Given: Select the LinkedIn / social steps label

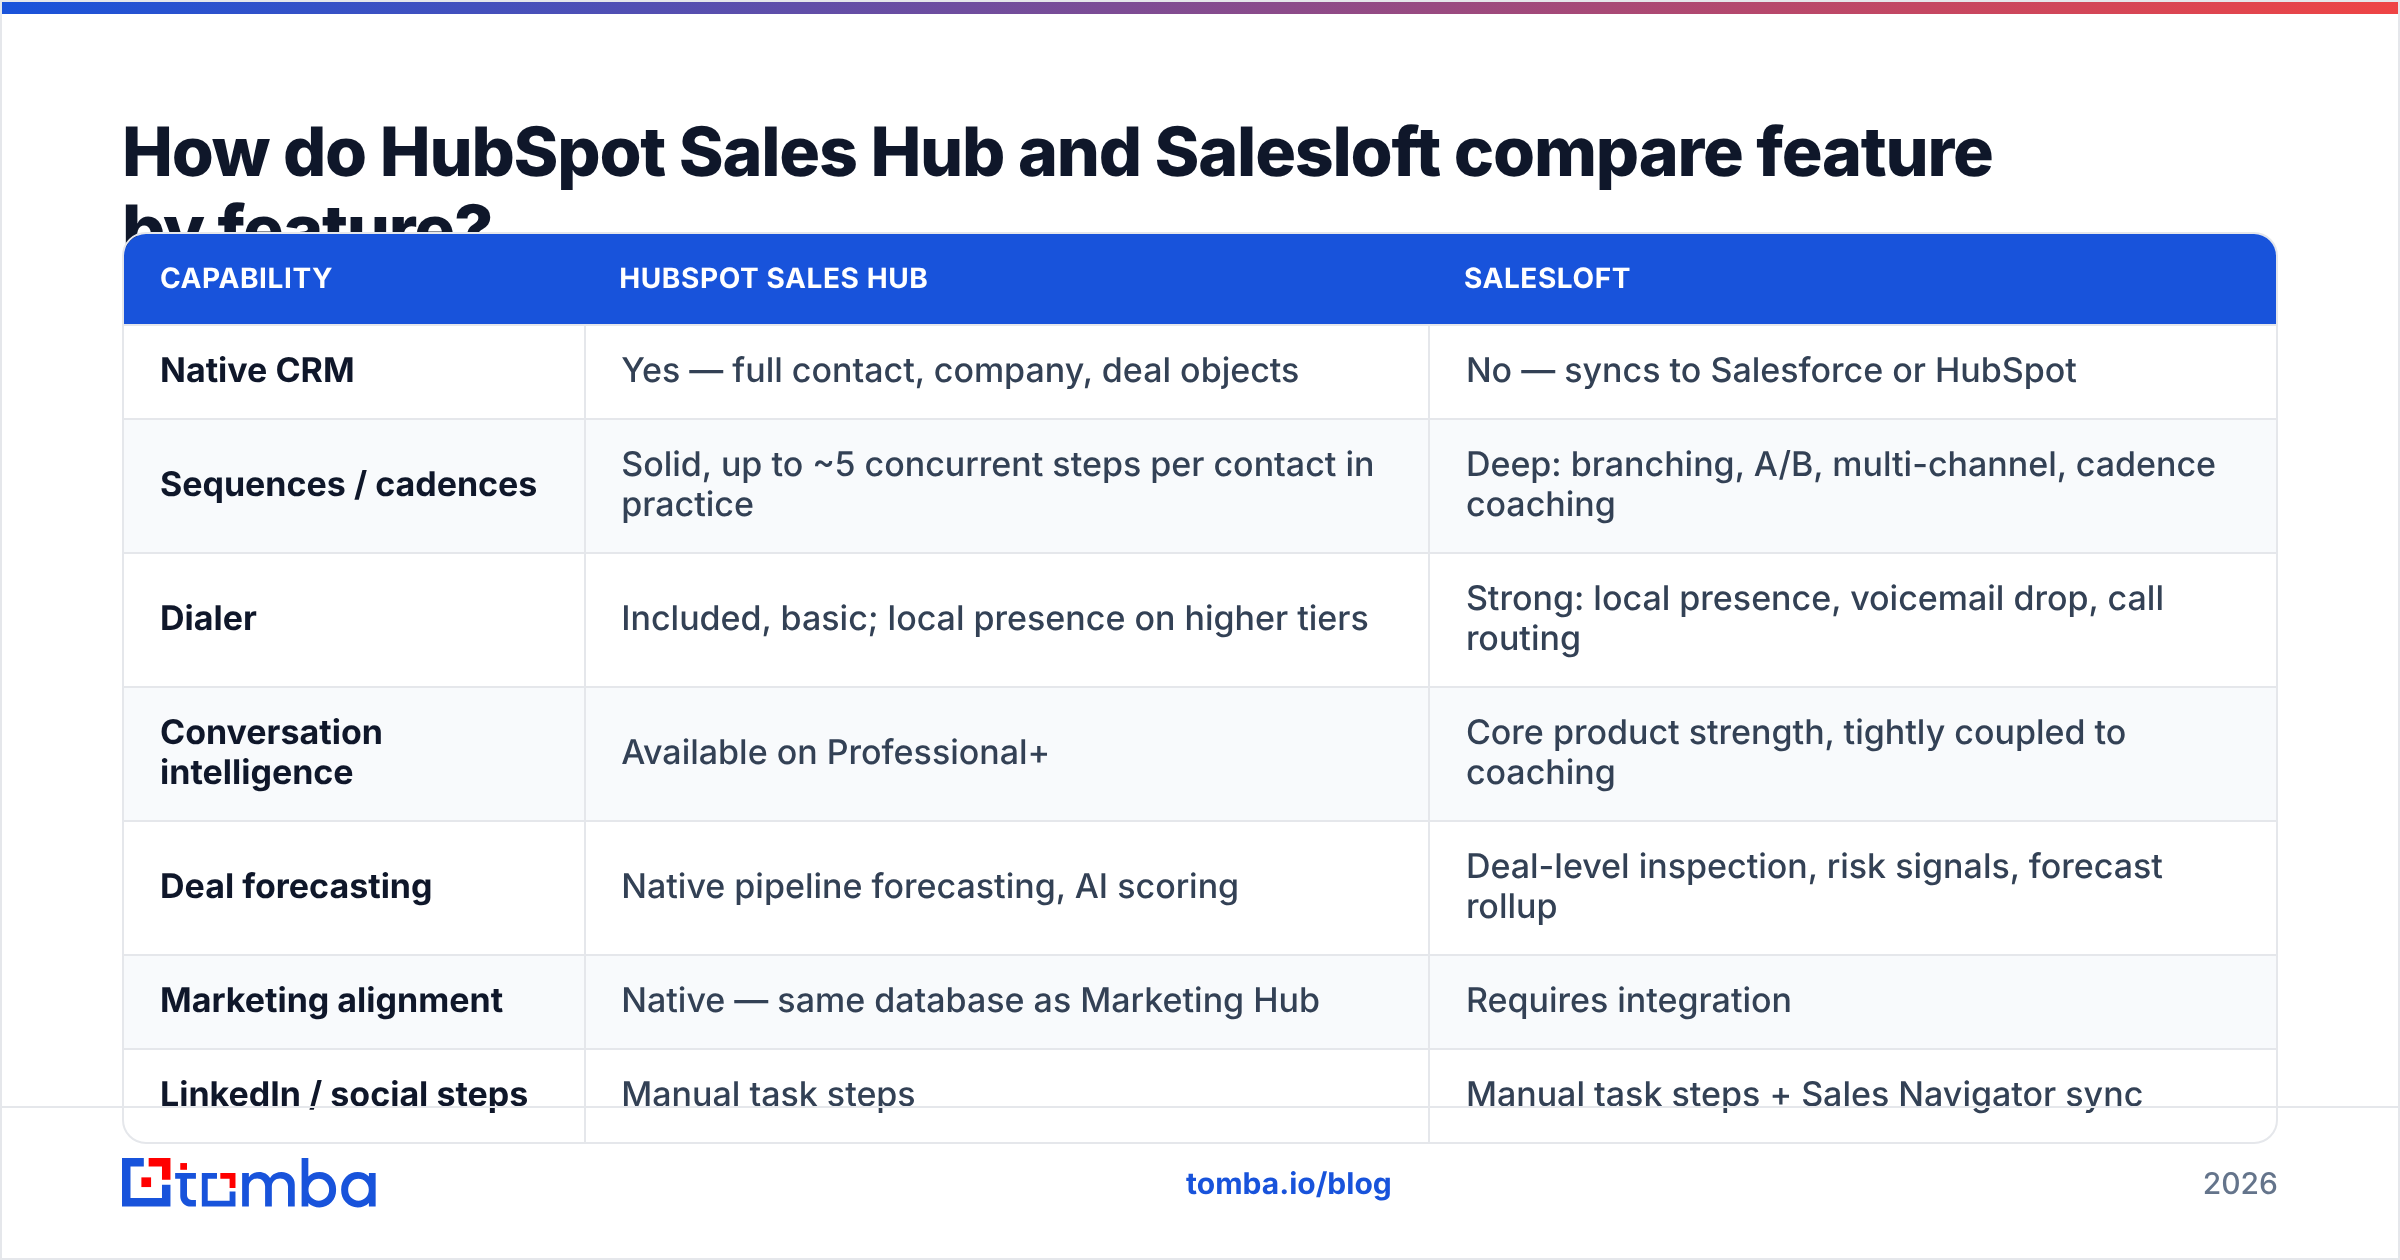Looking at the screenshot, I should point(343,1094).
